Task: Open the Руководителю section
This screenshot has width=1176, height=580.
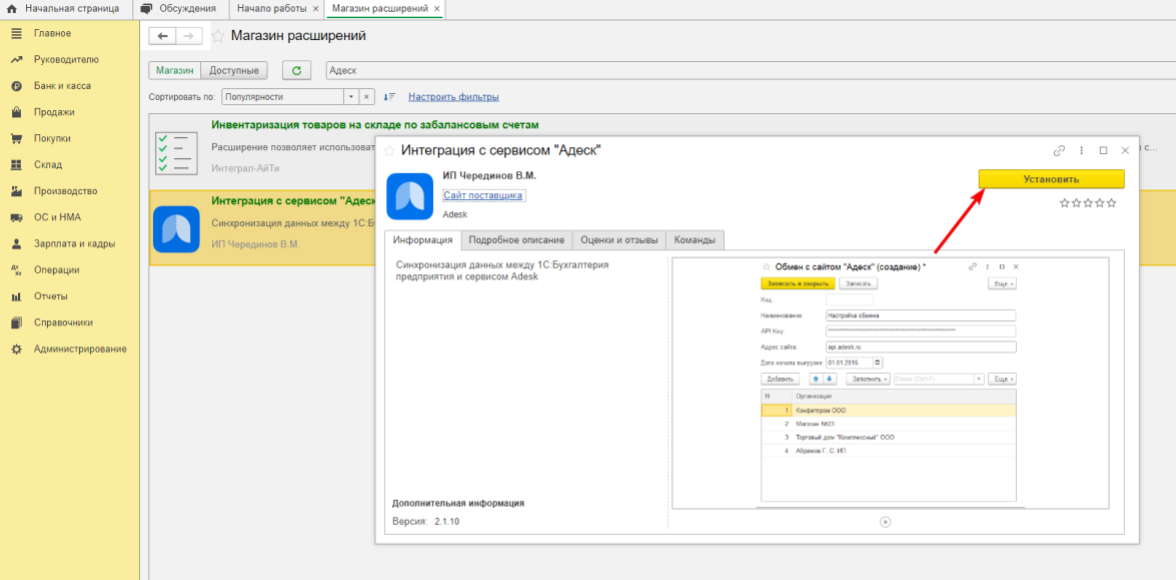Action: pos(66,60)
